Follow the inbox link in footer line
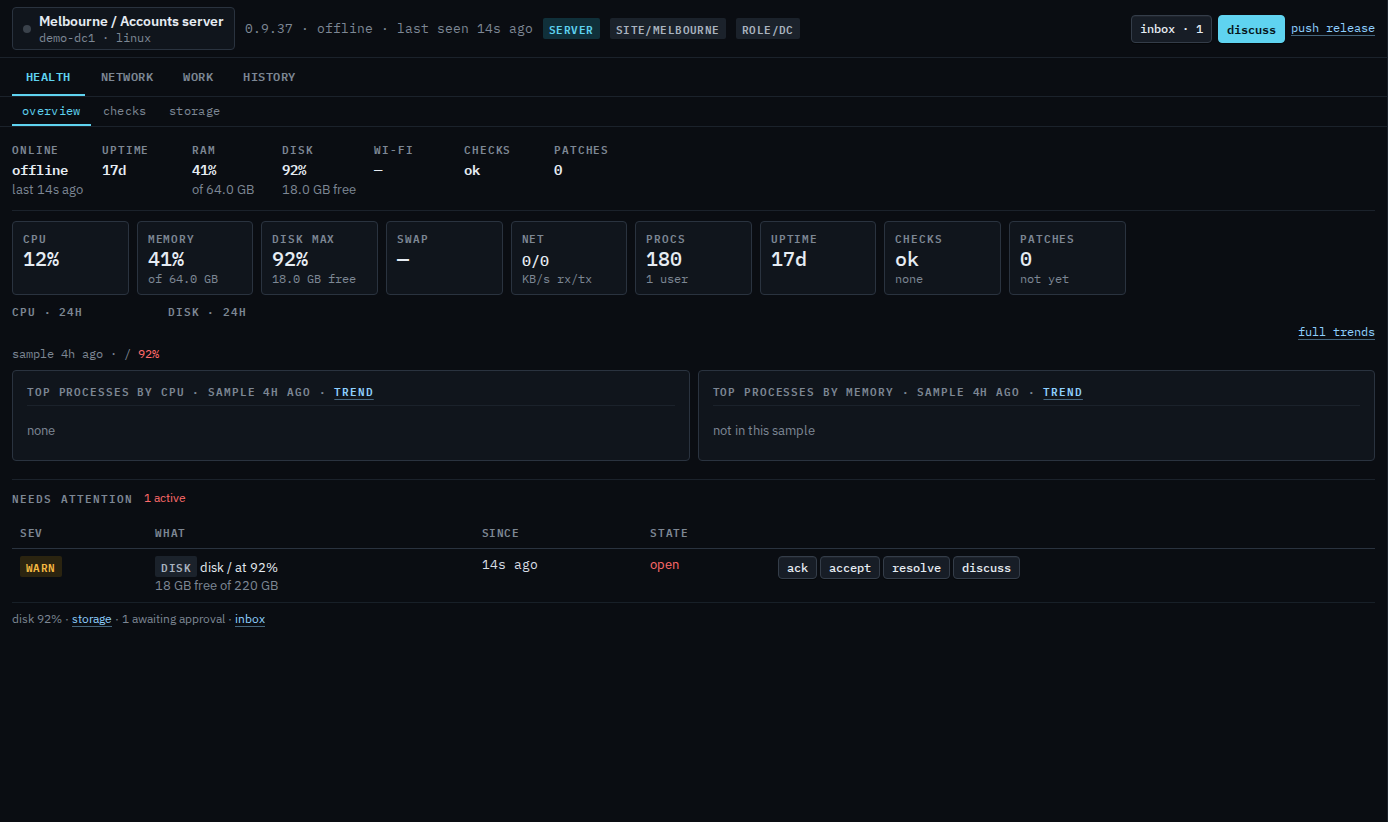Screen dimensions: 1388x822 pos(250,619)
